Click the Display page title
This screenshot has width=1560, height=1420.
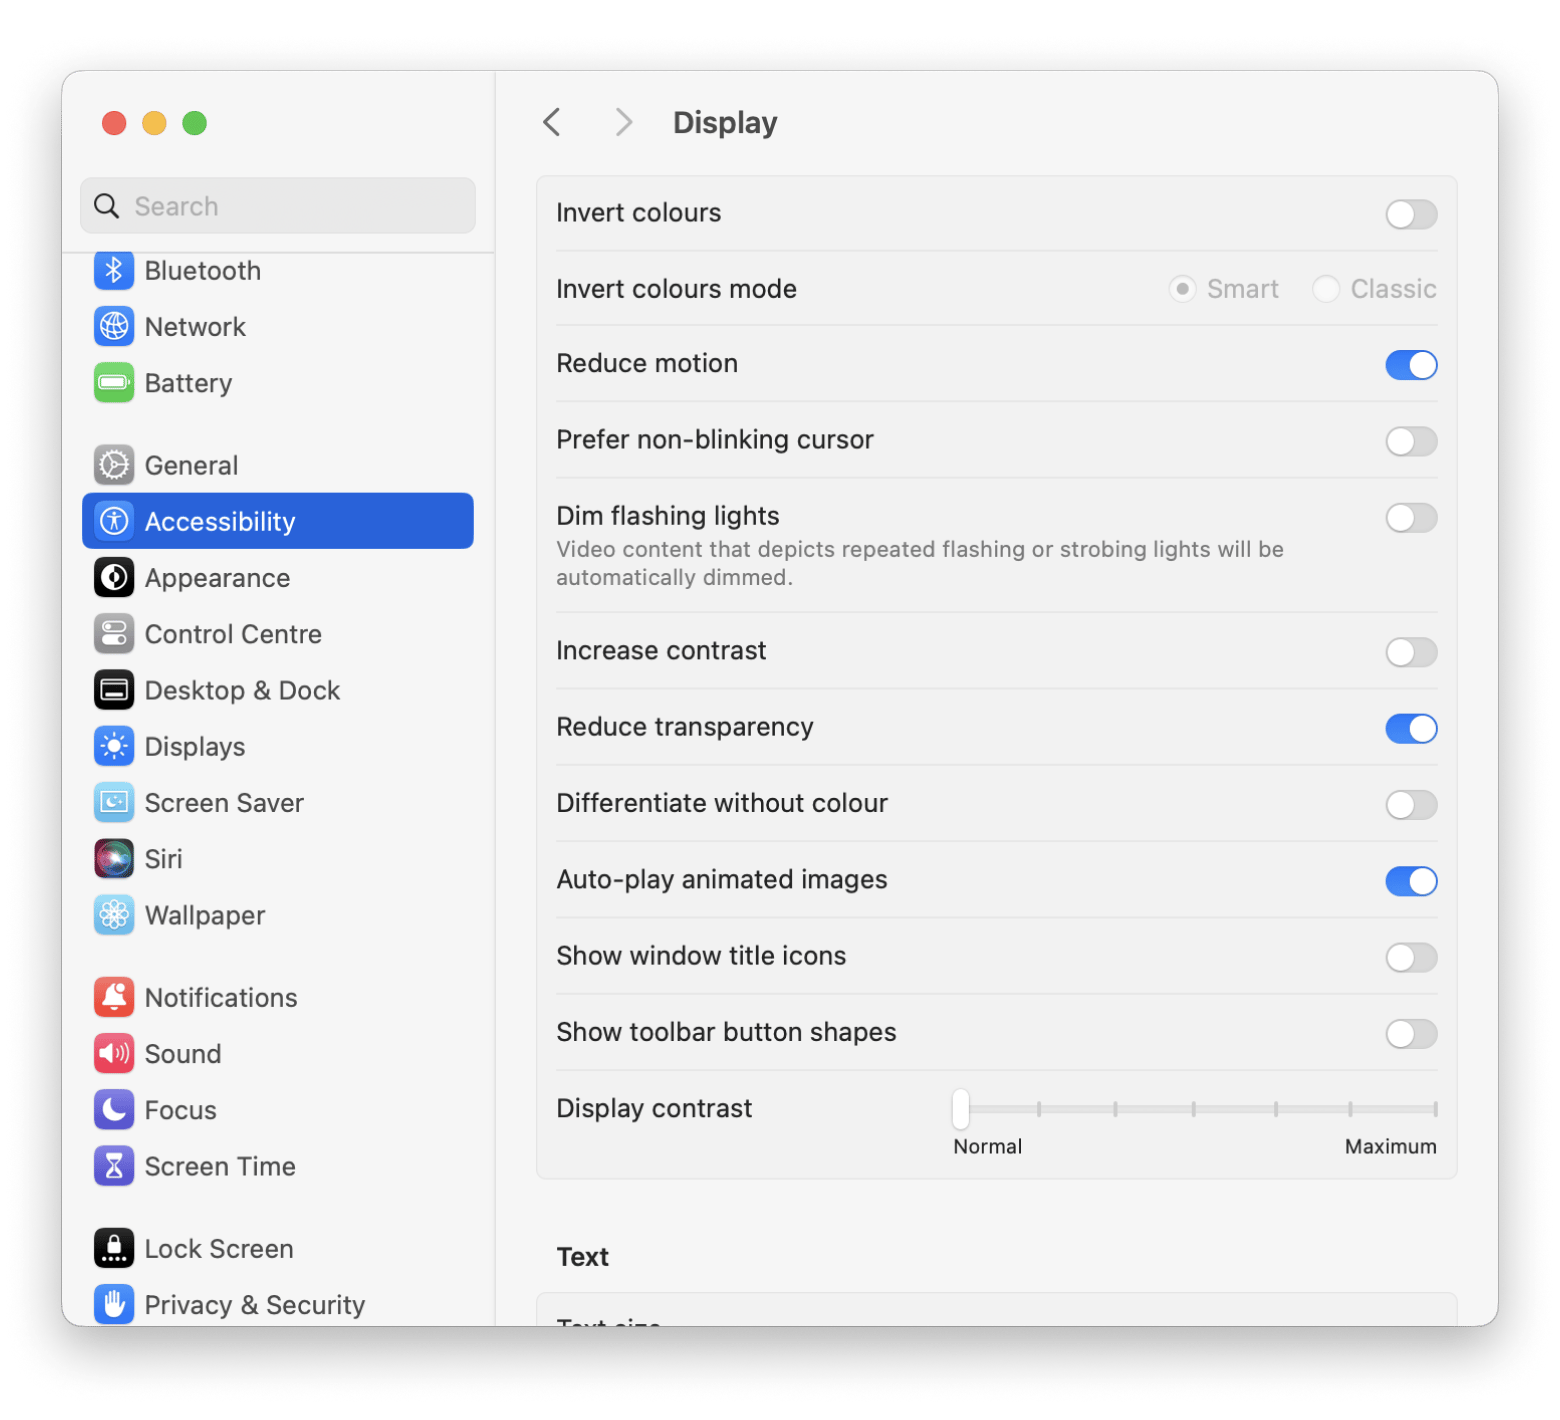click(x=725, y=122)
